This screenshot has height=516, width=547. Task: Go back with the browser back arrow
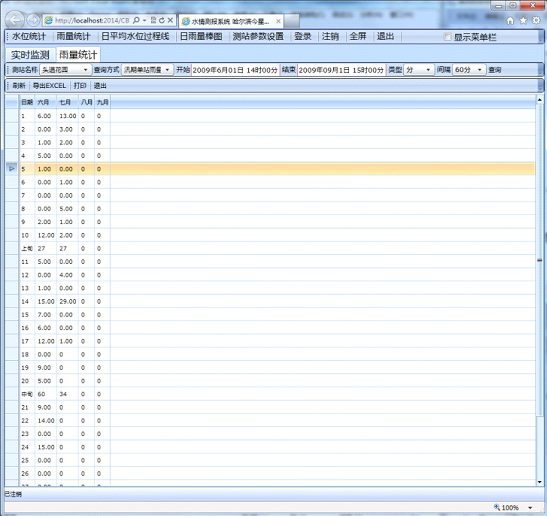coord(15,20)
